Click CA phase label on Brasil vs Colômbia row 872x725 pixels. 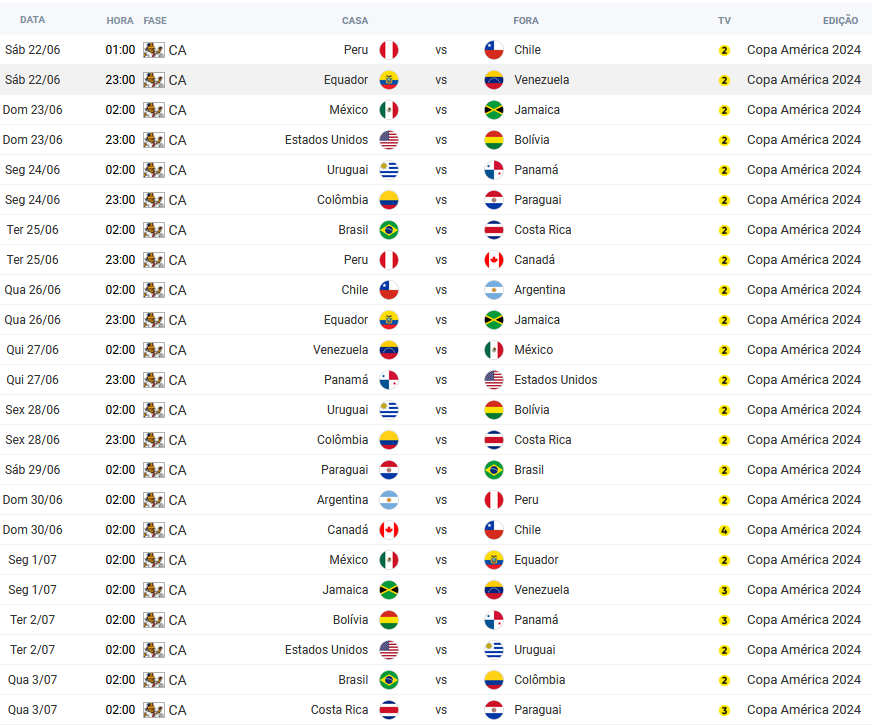point(177,681)
